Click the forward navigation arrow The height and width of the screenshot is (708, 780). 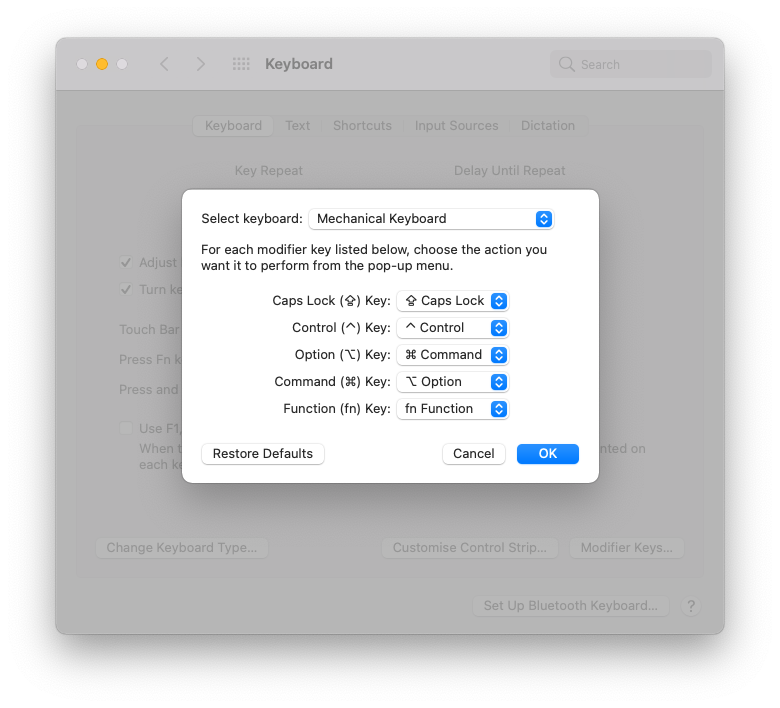(x=200, y=64)
